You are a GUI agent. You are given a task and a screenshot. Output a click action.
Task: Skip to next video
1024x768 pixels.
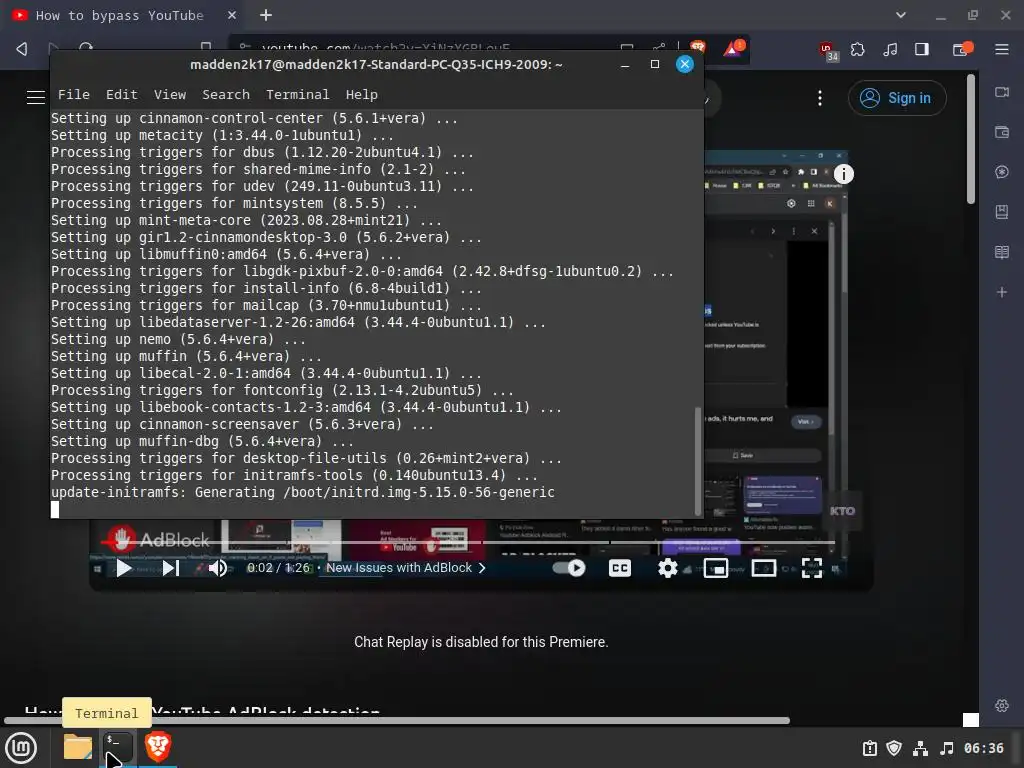coord(170,568)
